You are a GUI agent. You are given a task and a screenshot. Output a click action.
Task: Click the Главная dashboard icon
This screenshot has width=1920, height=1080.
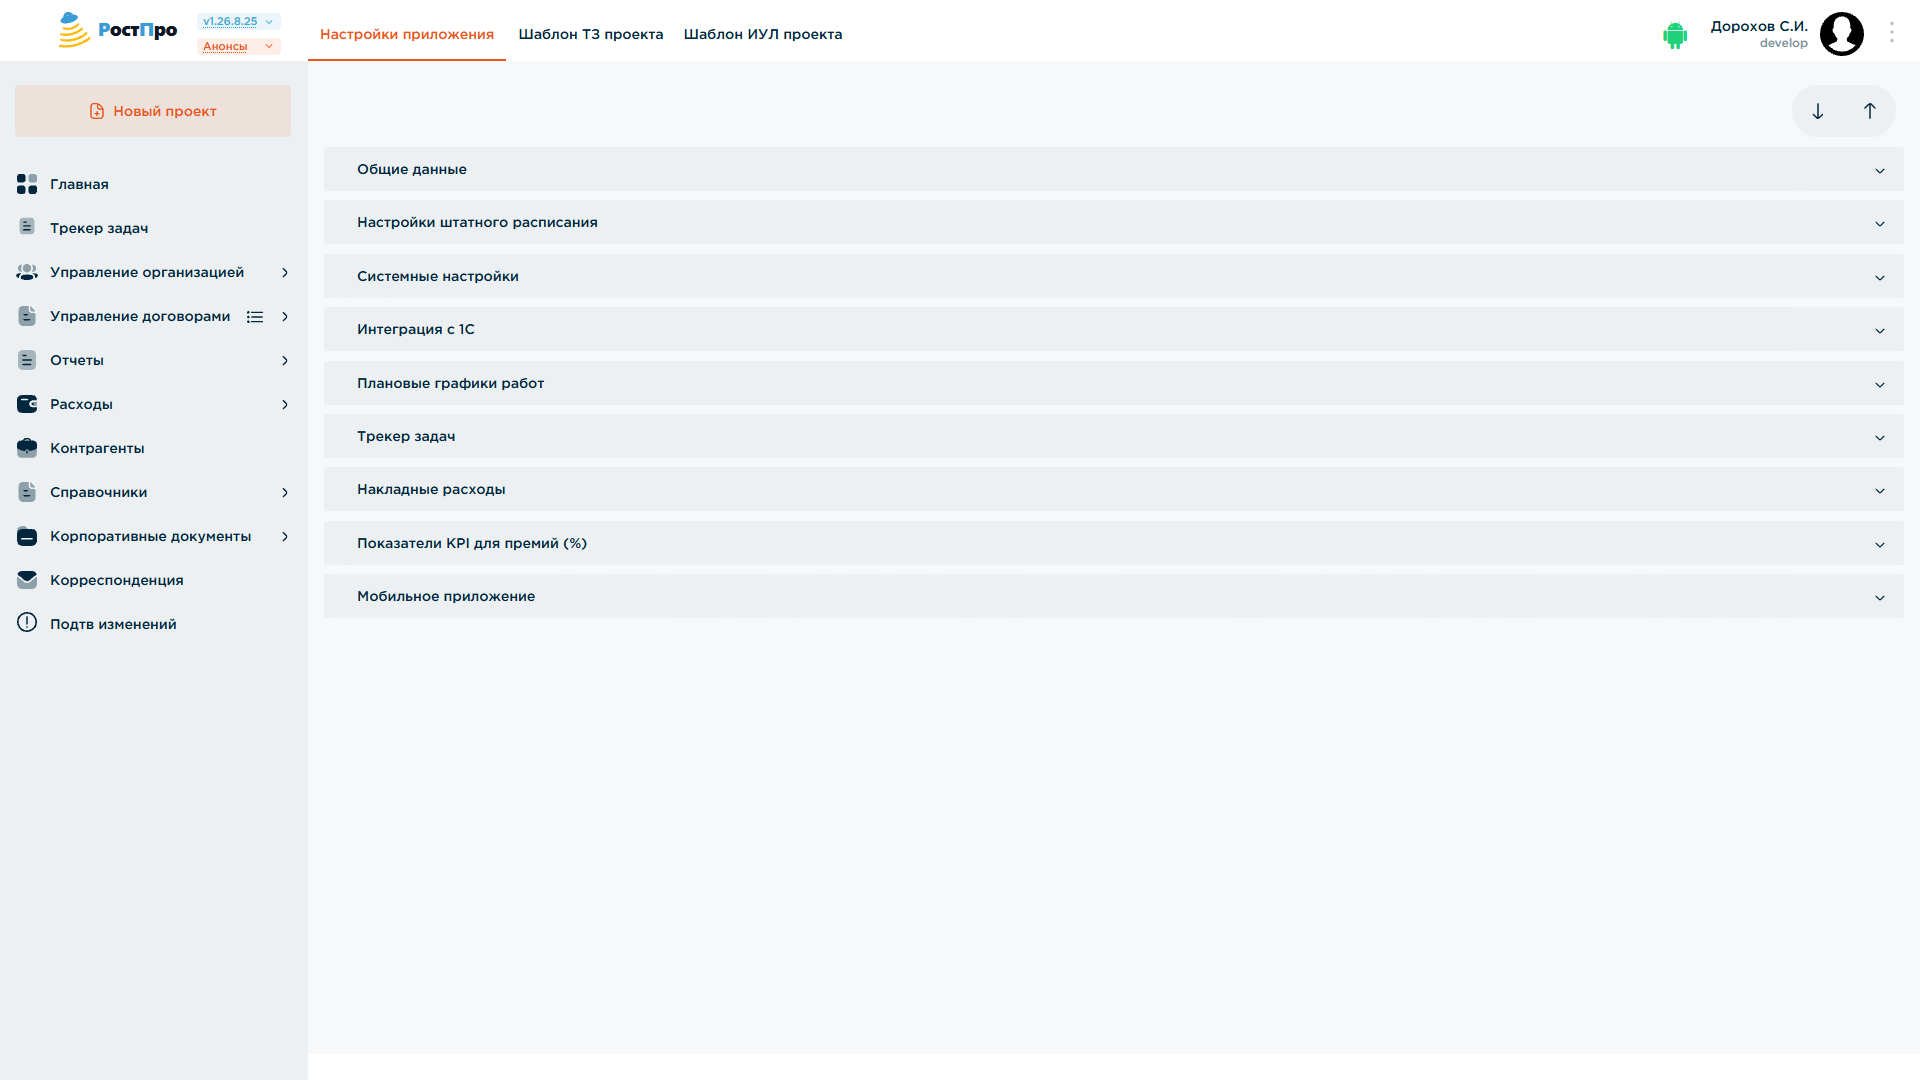click(27, 184)
